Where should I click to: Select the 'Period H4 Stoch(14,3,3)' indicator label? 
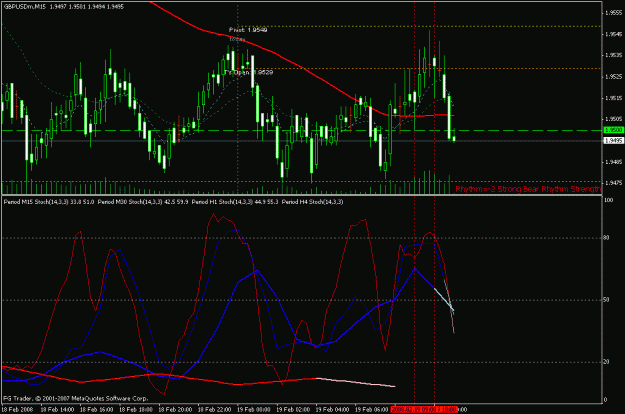(x=312, y=202)
